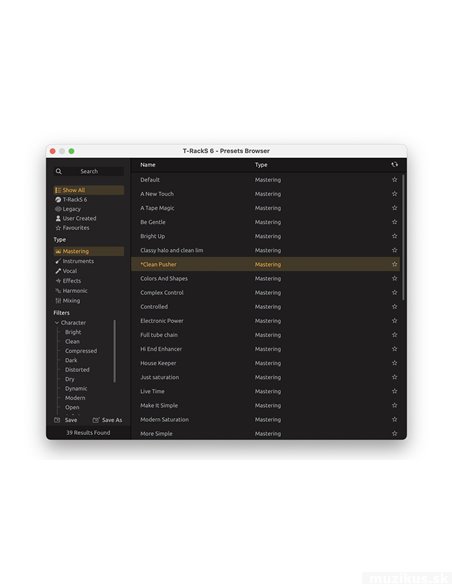The width and height of the screenshot is (452, 584).
Task: Click the preset list vertical scrollbar
Action: (404, 237)
